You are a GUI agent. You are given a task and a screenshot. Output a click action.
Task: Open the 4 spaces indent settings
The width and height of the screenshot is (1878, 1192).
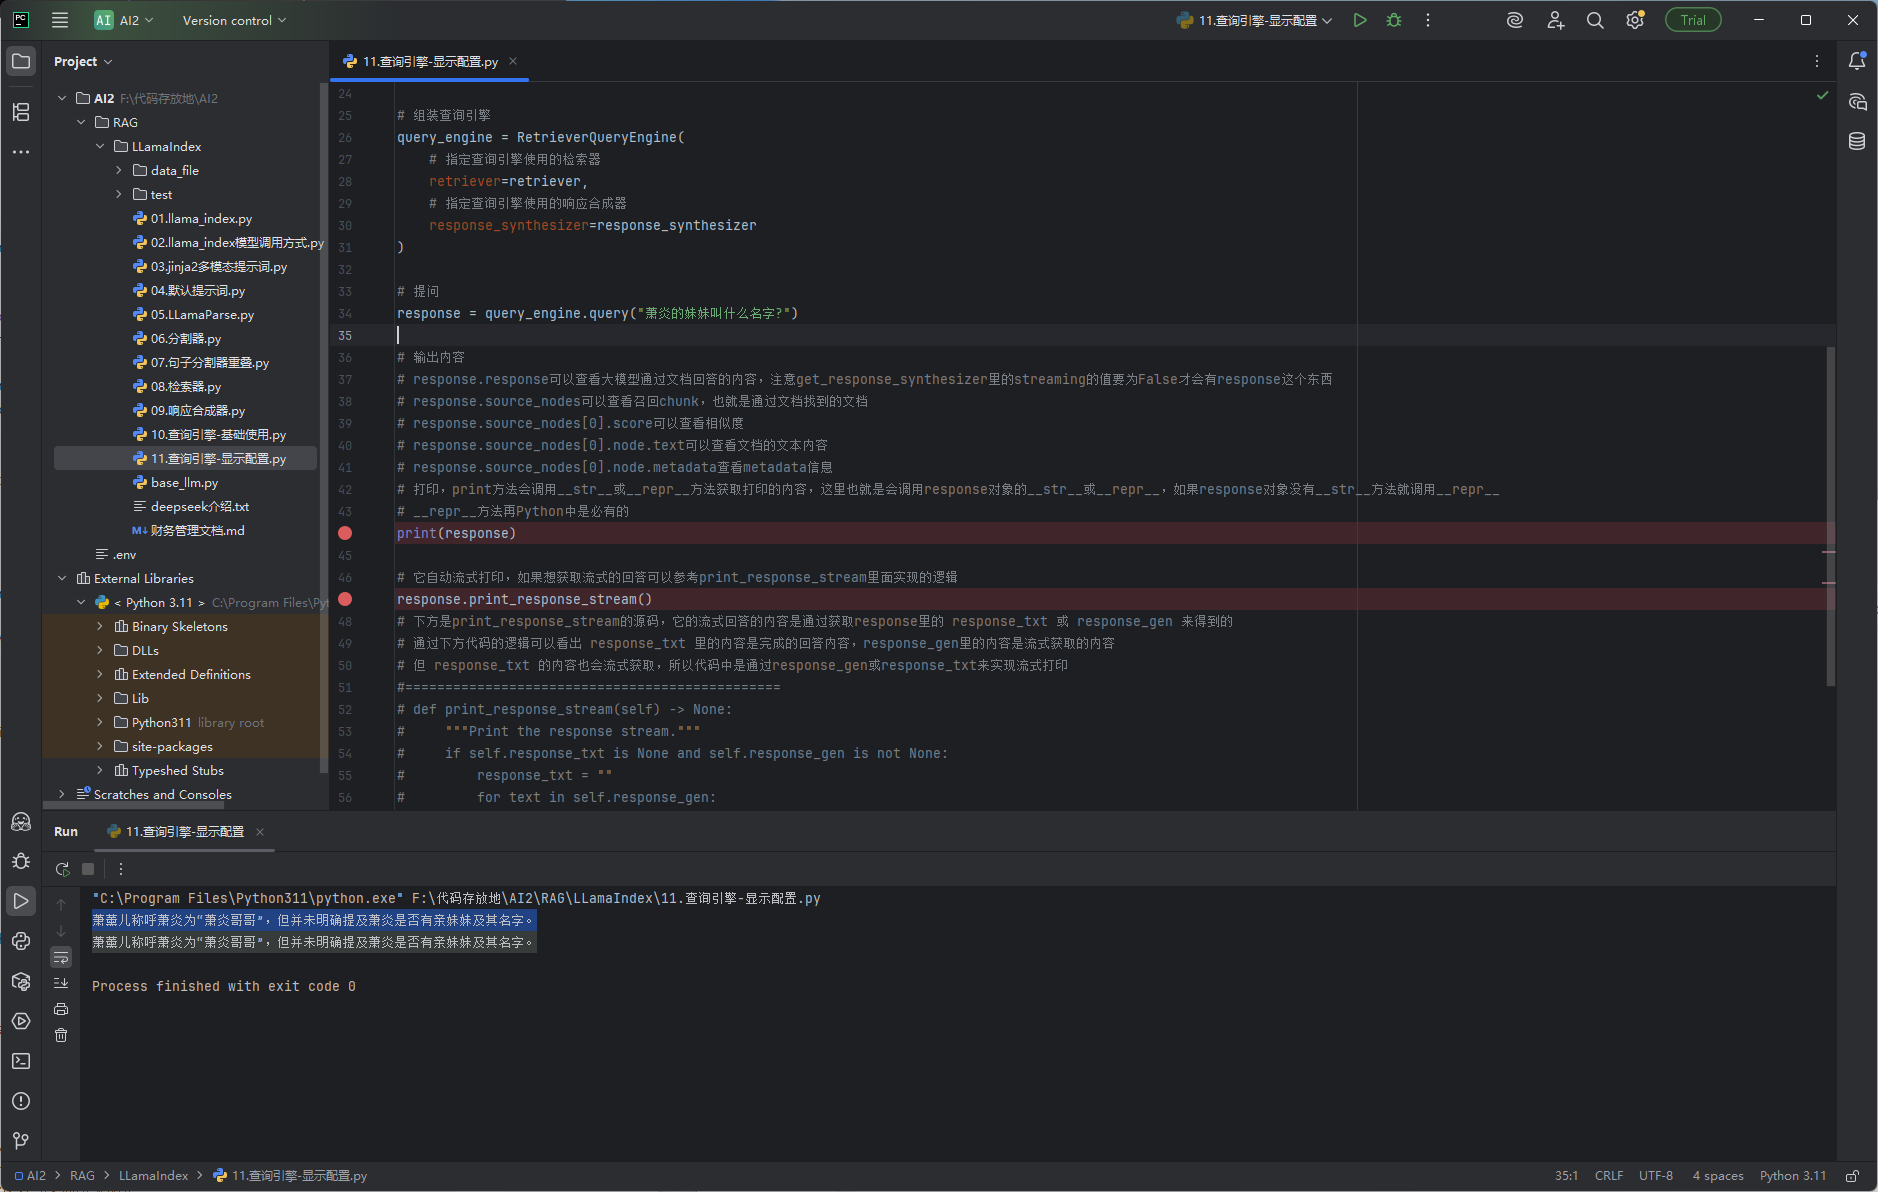click(1717, 1176)
